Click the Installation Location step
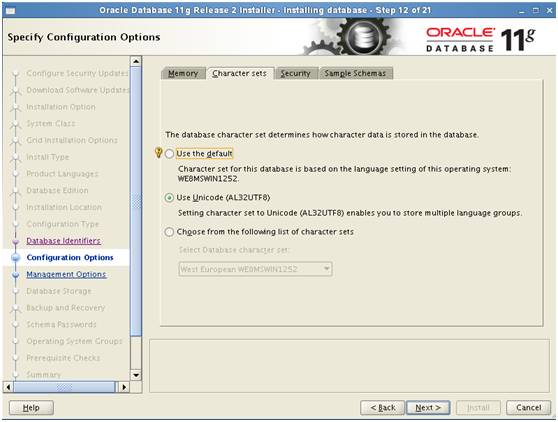The image size is (558, 422). click(x=64, y=207)
